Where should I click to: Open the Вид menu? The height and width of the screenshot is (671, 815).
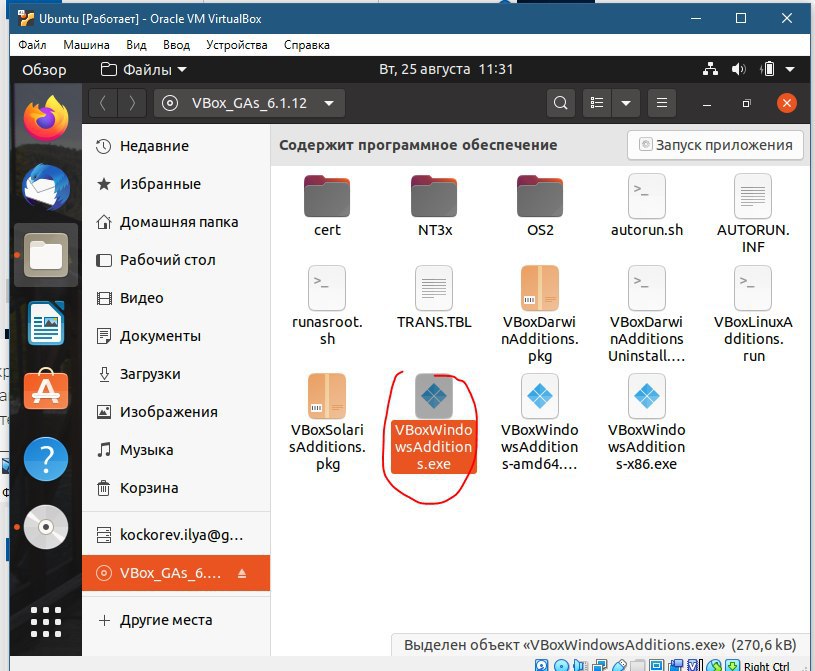click(136, 45)
